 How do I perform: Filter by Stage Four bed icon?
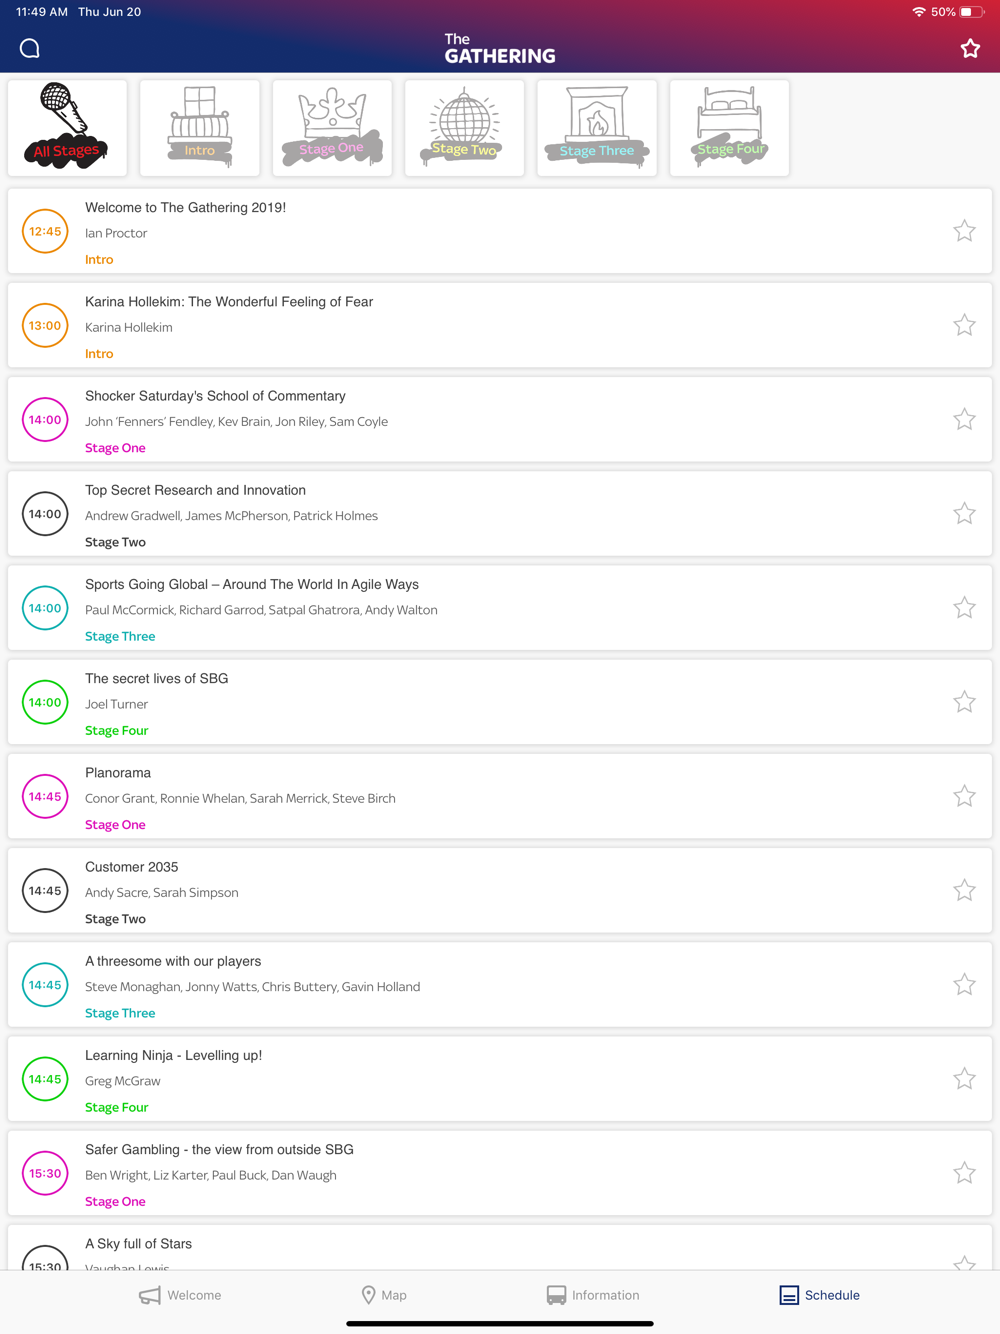[729, 128]
